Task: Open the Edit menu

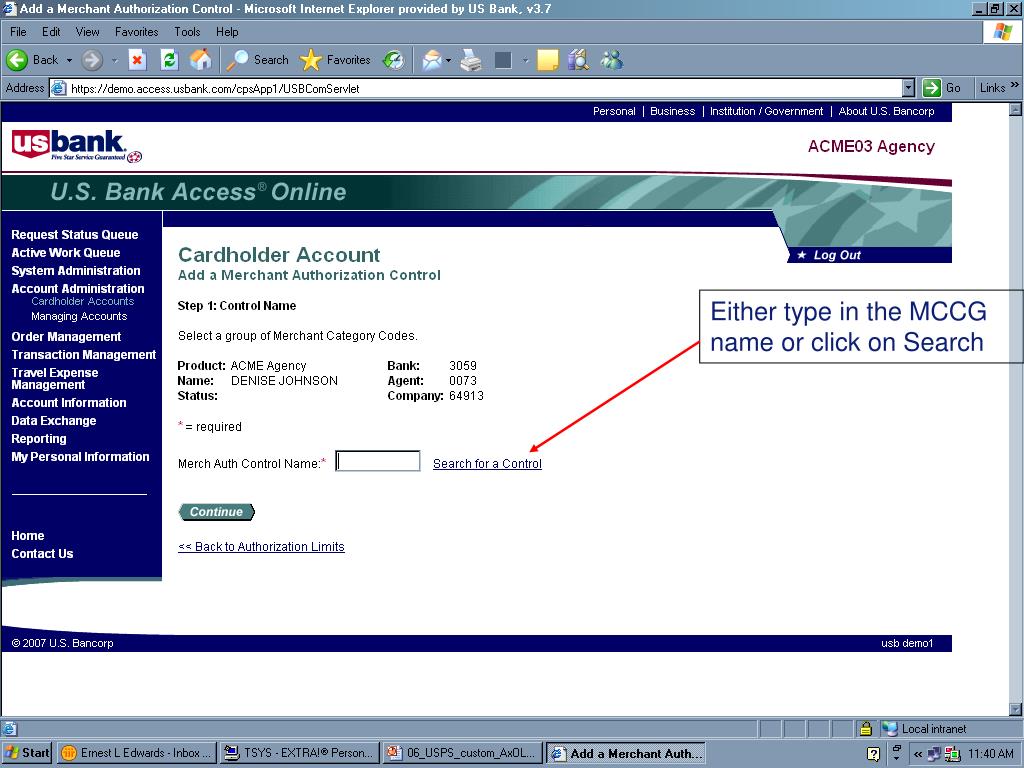Action: [51, 31]
